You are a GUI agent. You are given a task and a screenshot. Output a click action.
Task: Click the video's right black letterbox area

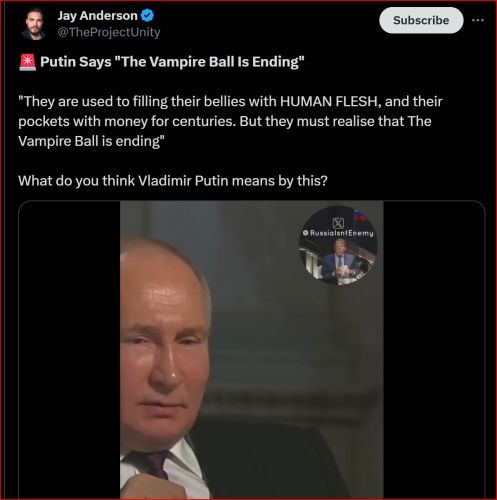tap(434, 350)
